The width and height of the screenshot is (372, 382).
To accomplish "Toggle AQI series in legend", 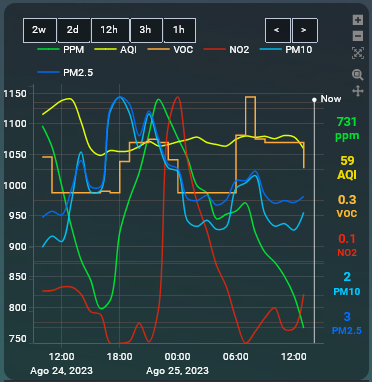I will 116,50.
